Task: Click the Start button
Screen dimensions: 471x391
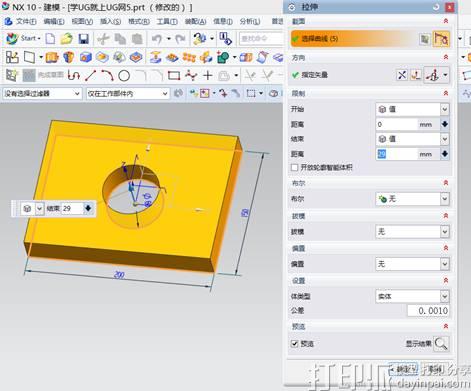Action: (23, 39)
